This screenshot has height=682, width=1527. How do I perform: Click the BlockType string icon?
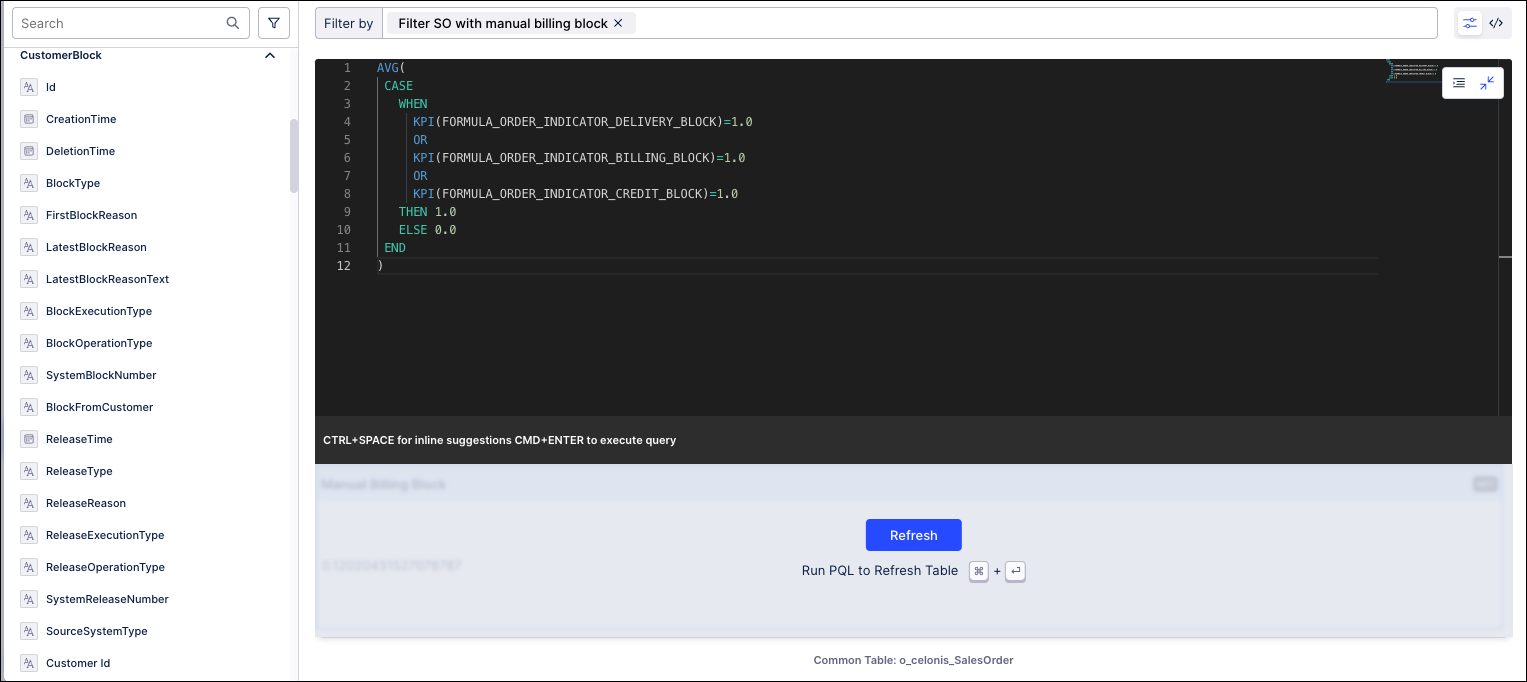coord(28,183)
